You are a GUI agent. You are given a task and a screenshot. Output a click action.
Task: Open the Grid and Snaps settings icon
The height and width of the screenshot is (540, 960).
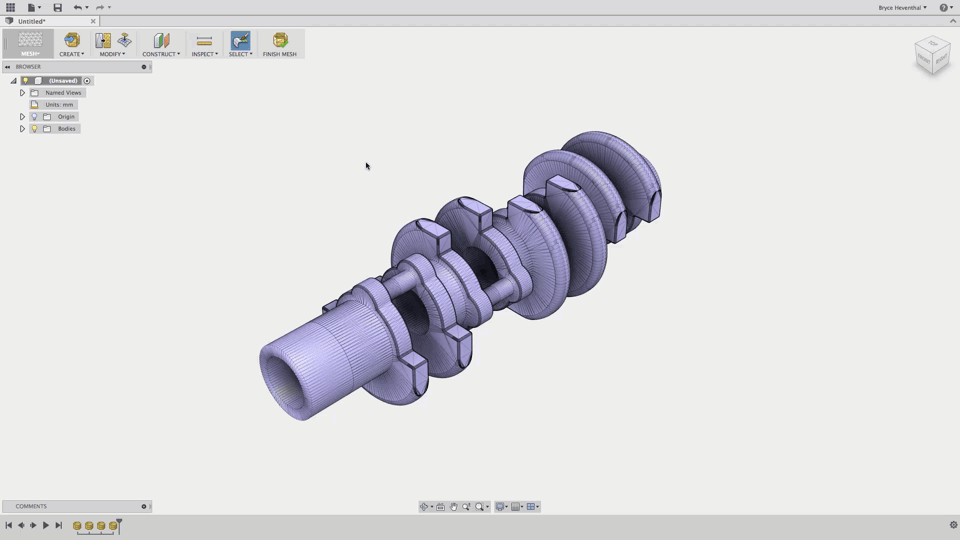click(x=516, y=506)
